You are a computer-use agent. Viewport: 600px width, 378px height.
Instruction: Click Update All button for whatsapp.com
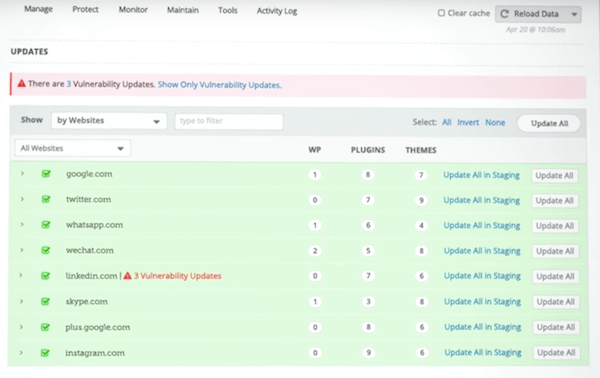point(555,226)
